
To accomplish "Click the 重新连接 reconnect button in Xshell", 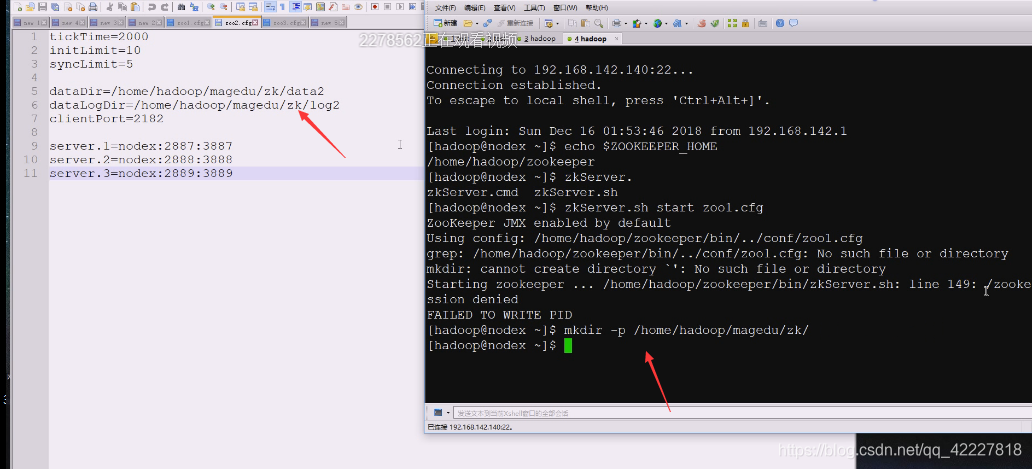I will tap(515, 23).
